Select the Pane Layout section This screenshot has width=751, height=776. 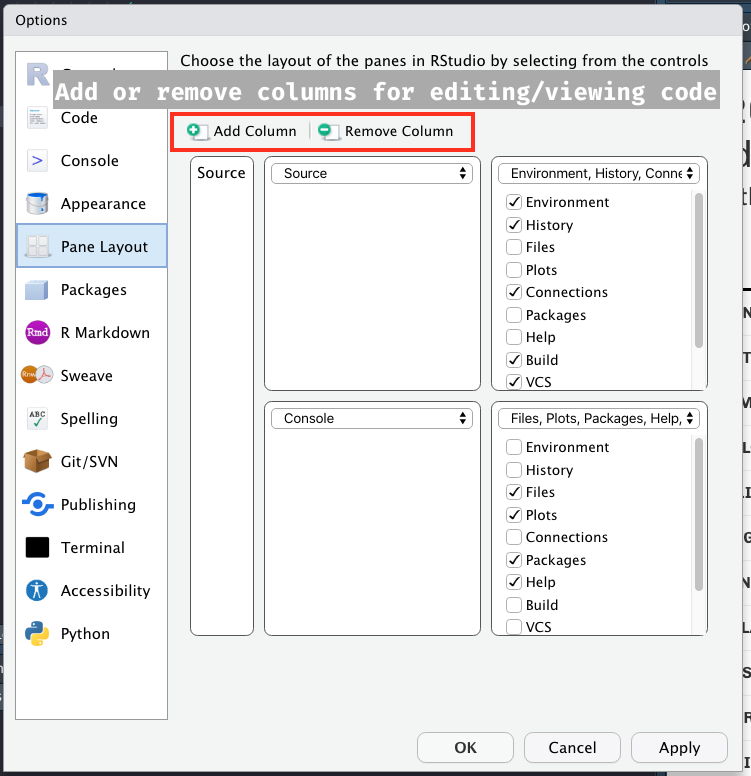point(92,246)
